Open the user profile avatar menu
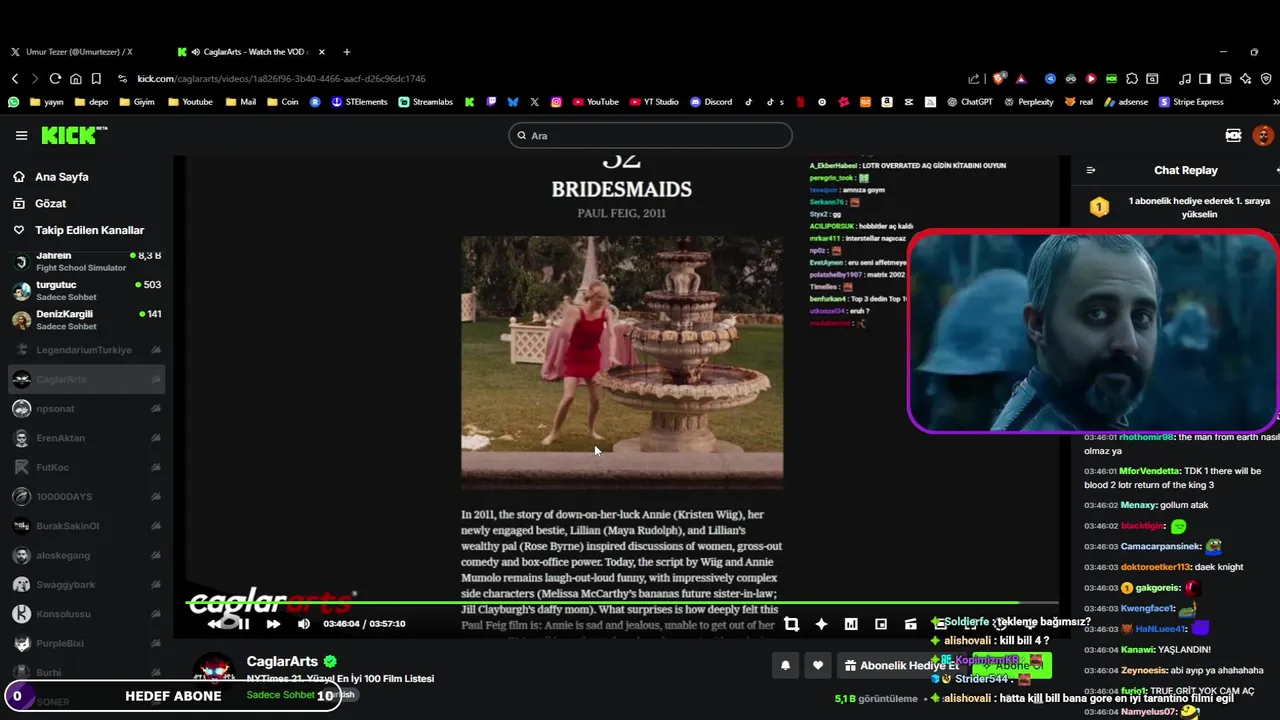 [1263, 135]
